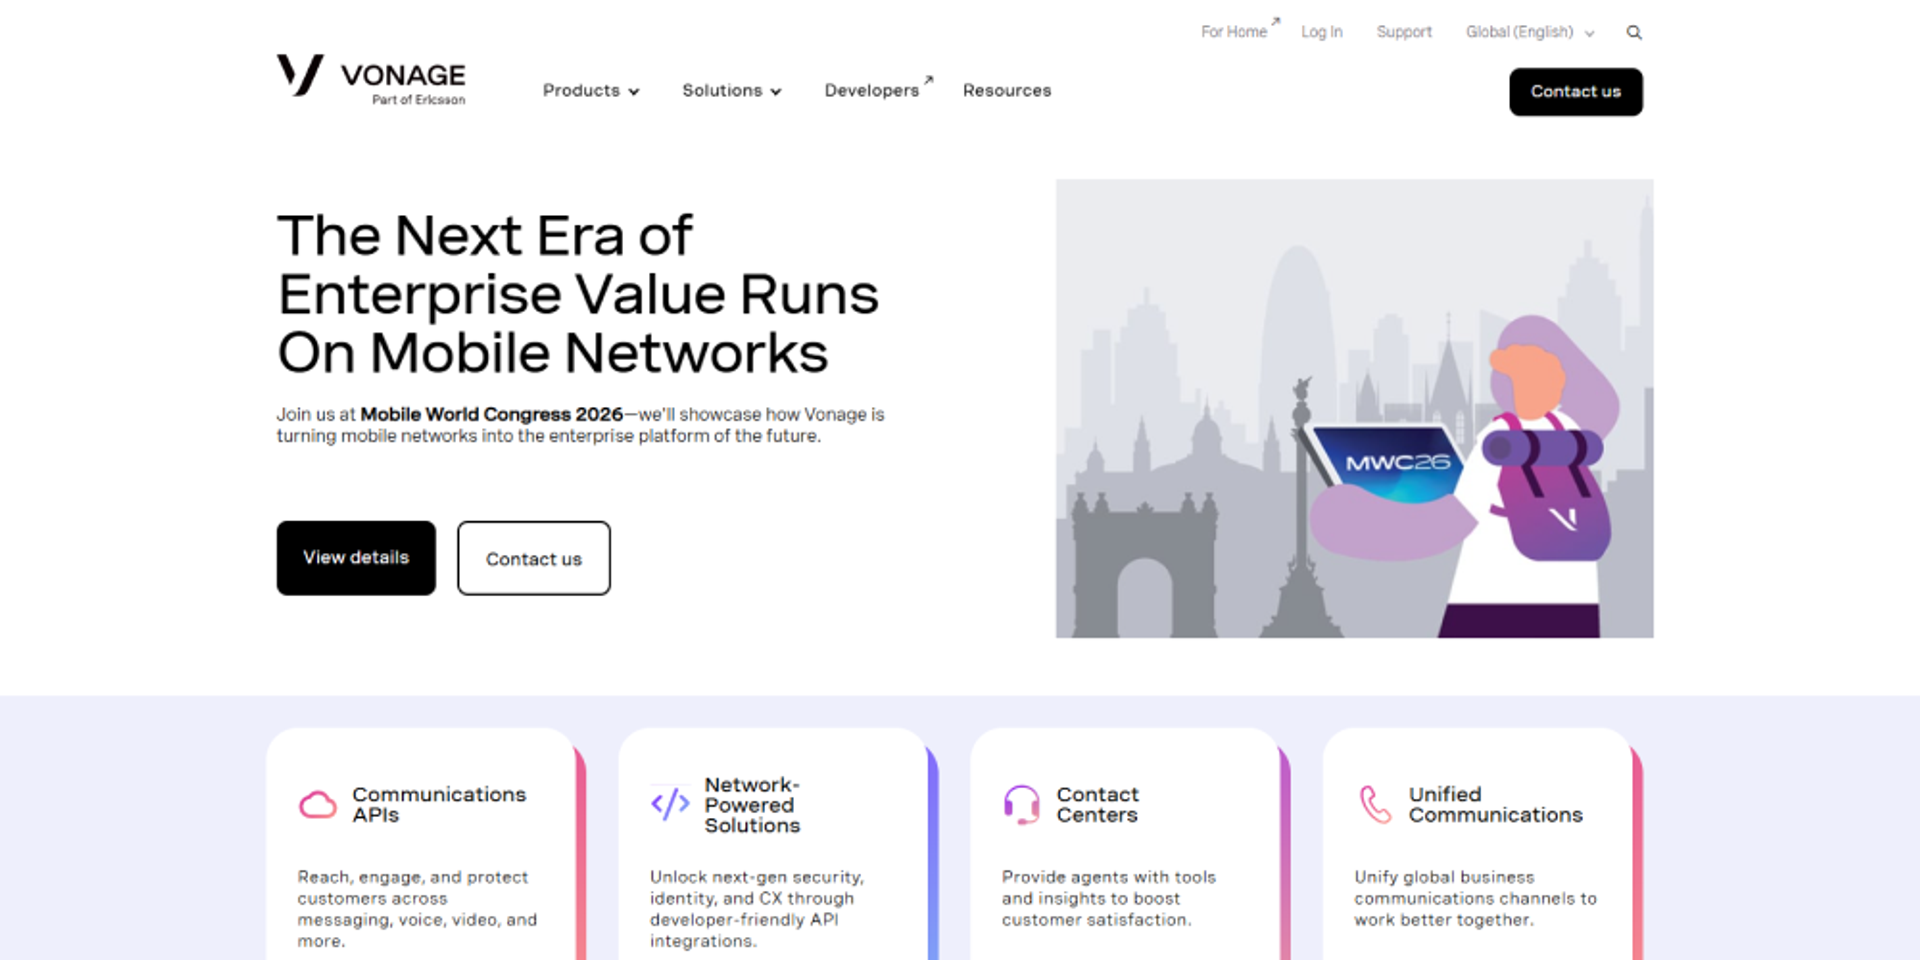Expand the Solutions menu

click(x=732, y=91)
